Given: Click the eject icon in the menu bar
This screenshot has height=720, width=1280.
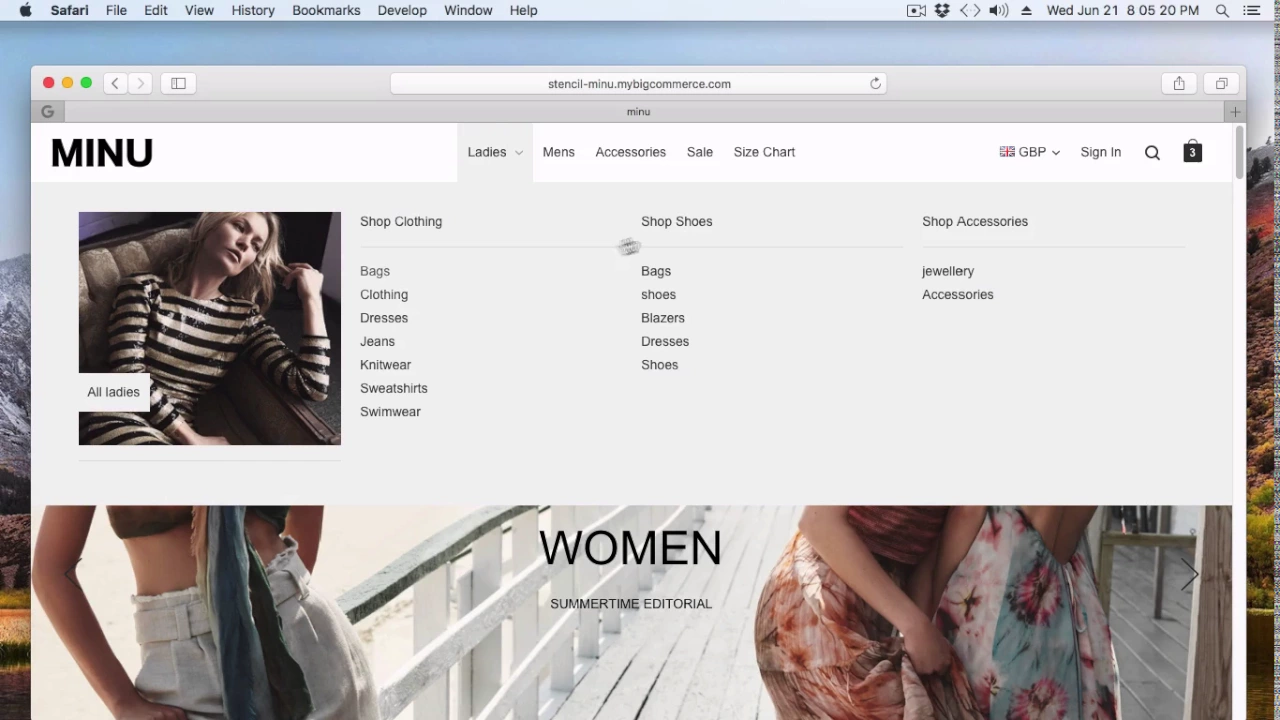Looking at the screenshot, I should coord(1026,10).
